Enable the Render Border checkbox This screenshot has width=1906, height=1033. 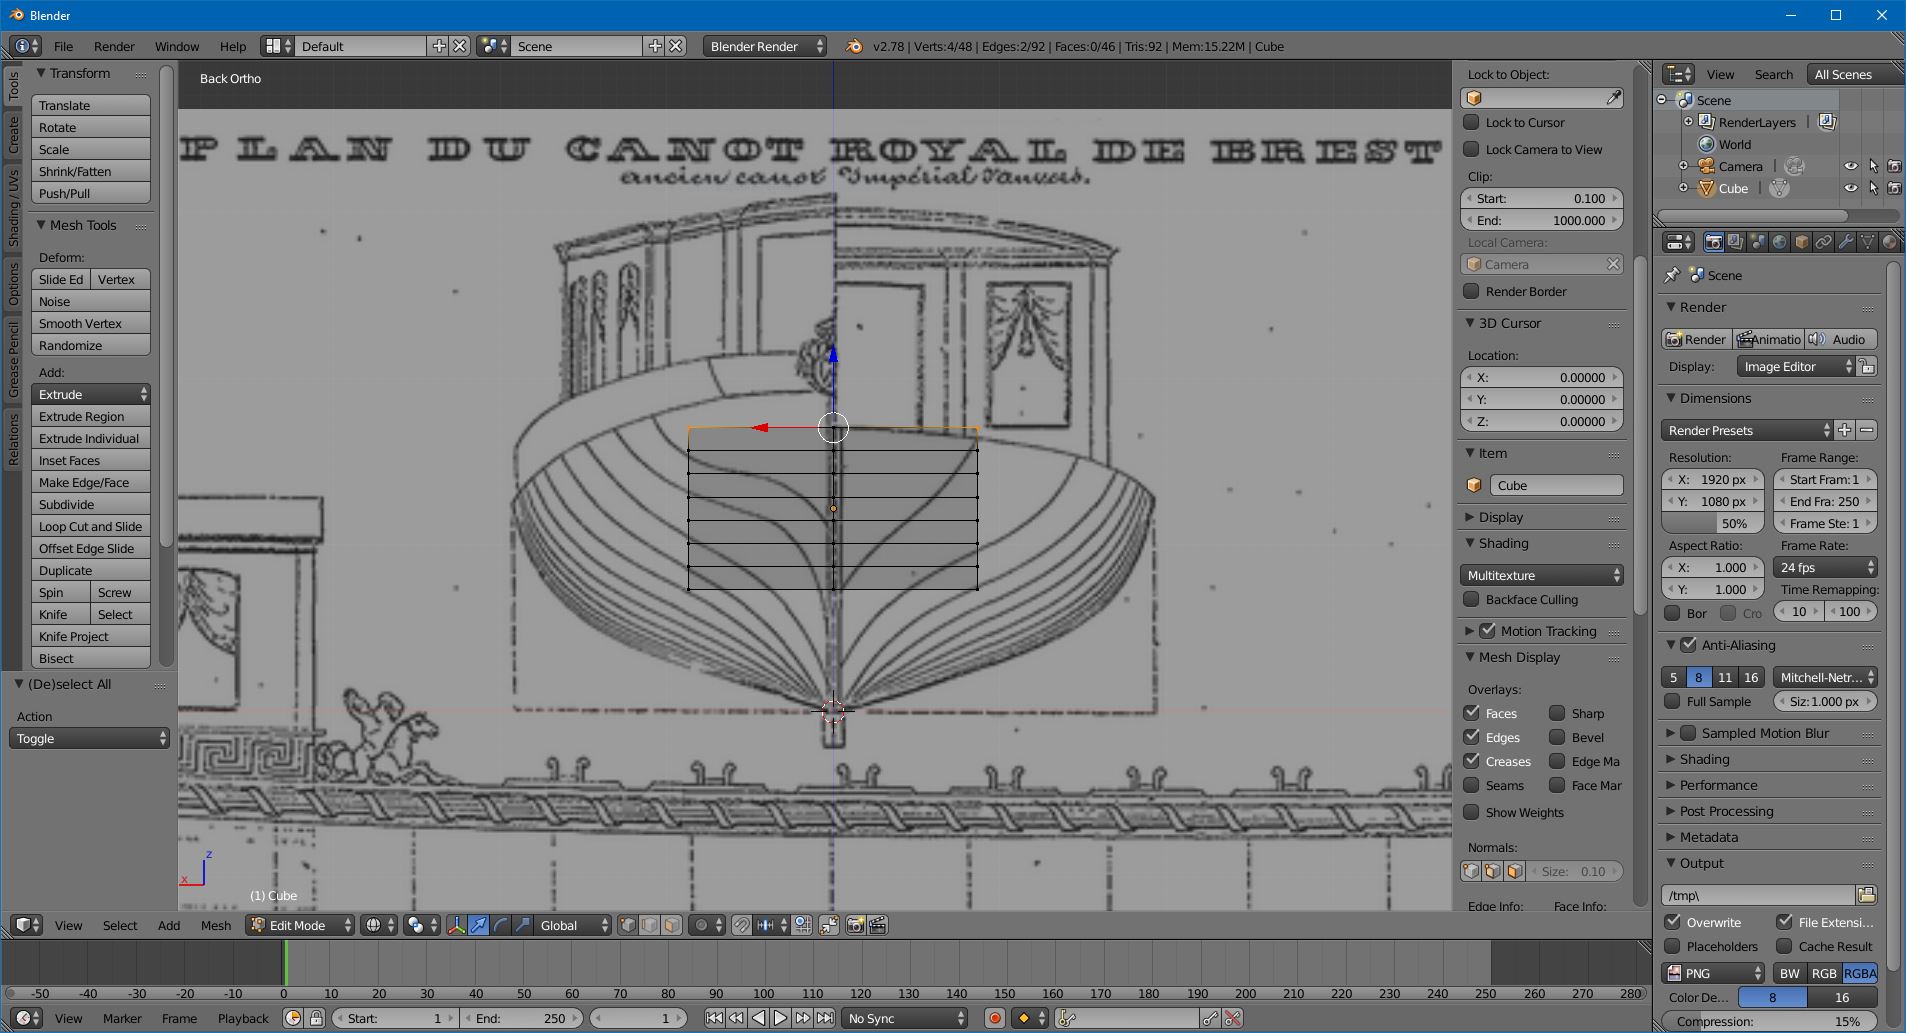(1471, 291)
